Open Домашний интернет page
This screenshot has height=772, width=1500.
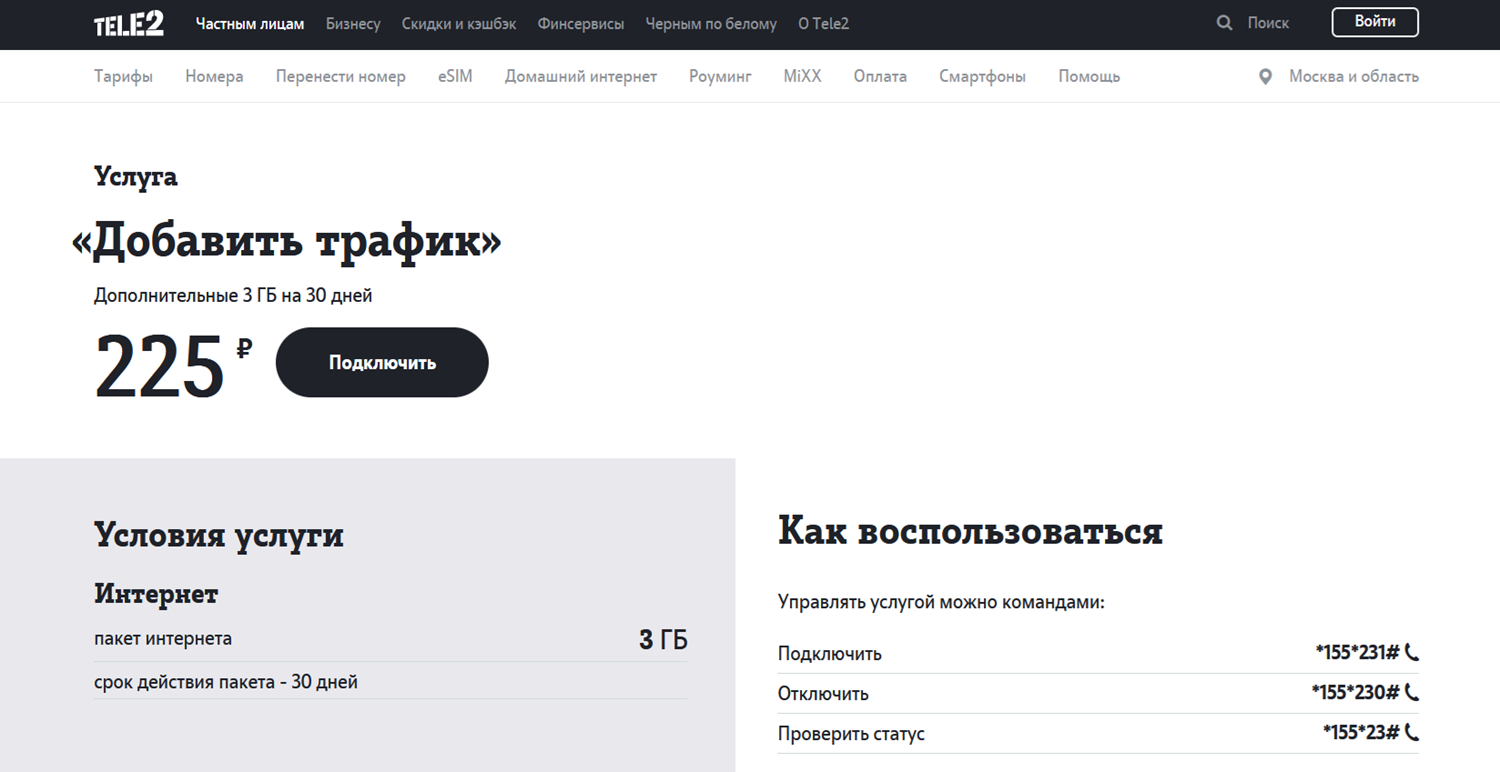point(581,76)
